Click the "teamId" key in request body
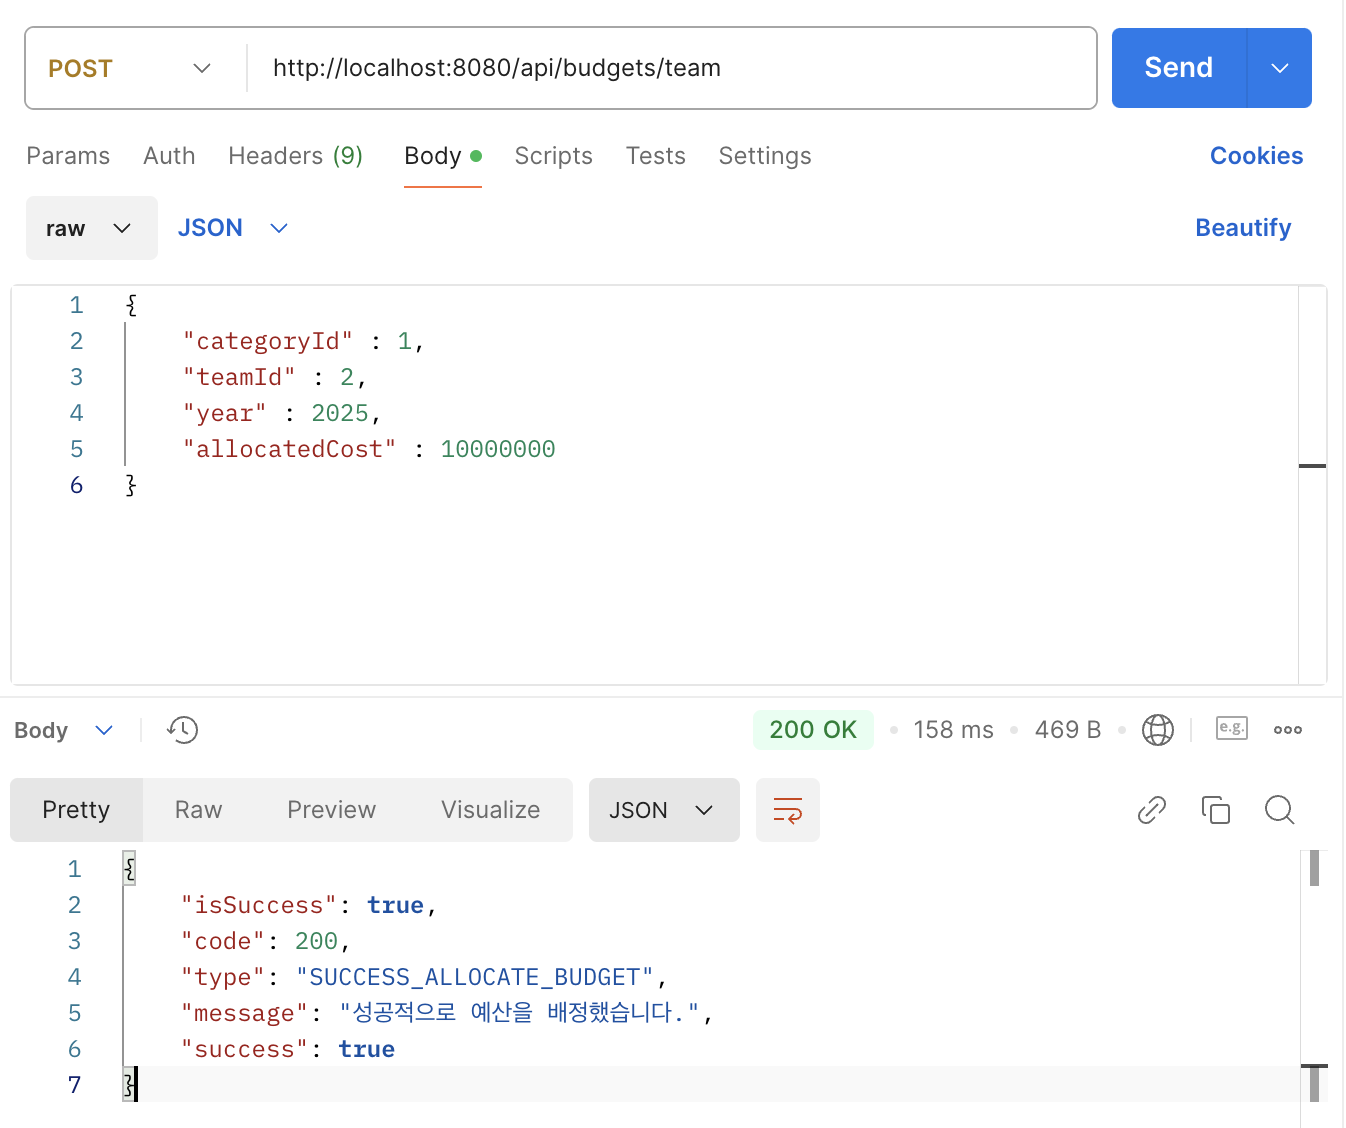Viewport: 1346px width, 1128px height. pyautogui.click(x=239, y=377)
